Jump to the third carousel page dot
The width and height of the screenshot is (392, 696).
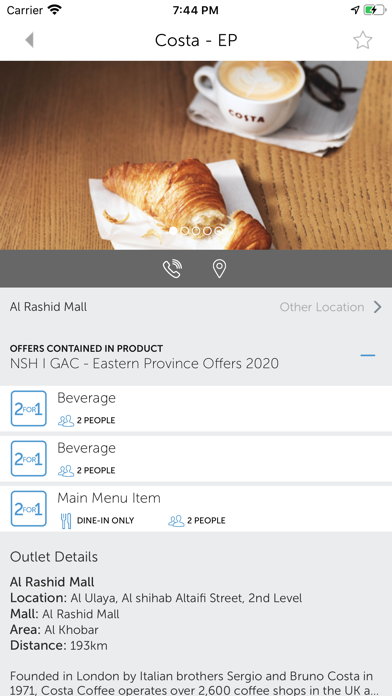click(196, 231)
